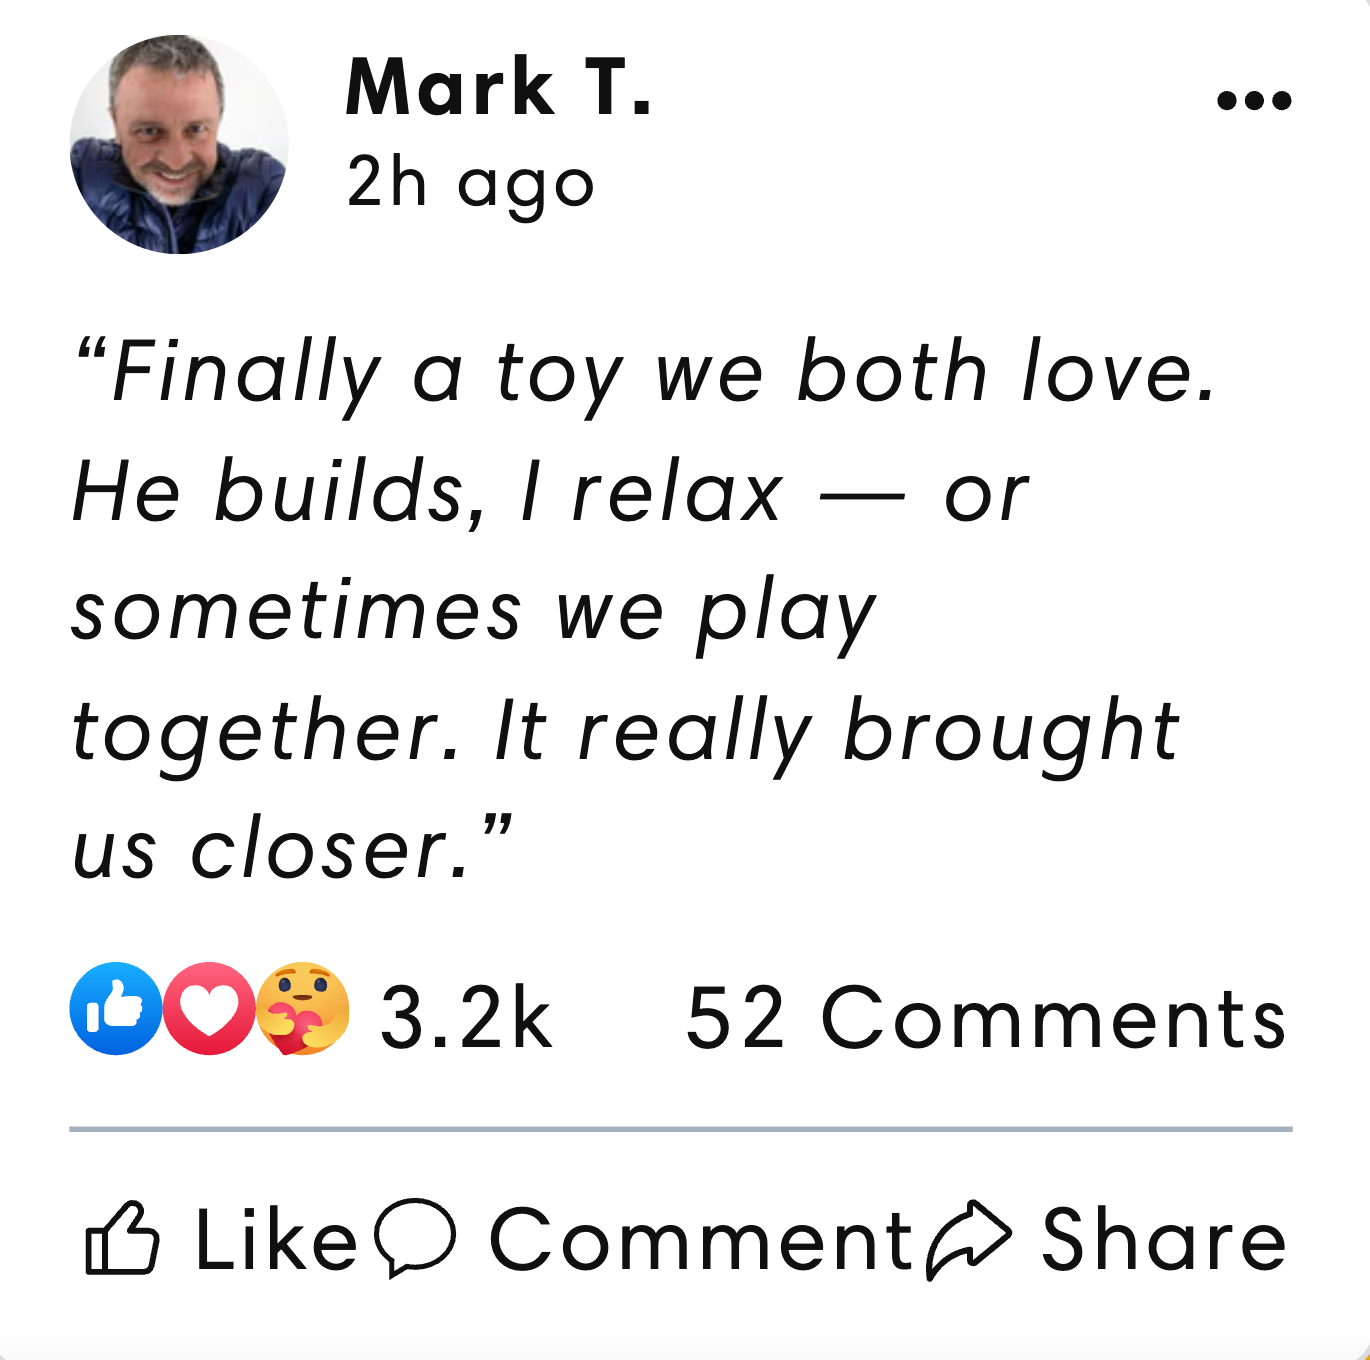Screen dimensions: 1370x1360
Task: Select the blue thumbs-up reaction icon
Action: tap(116, 1008)
